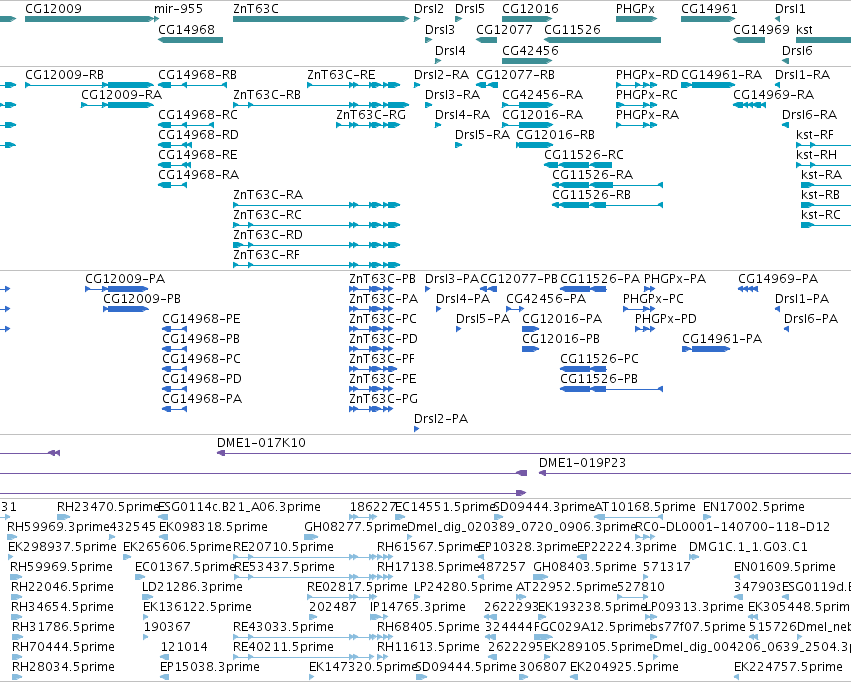The image size is (851, 682).
Task: Open EST RE20710.5prime label
Action: pos(283,547)
